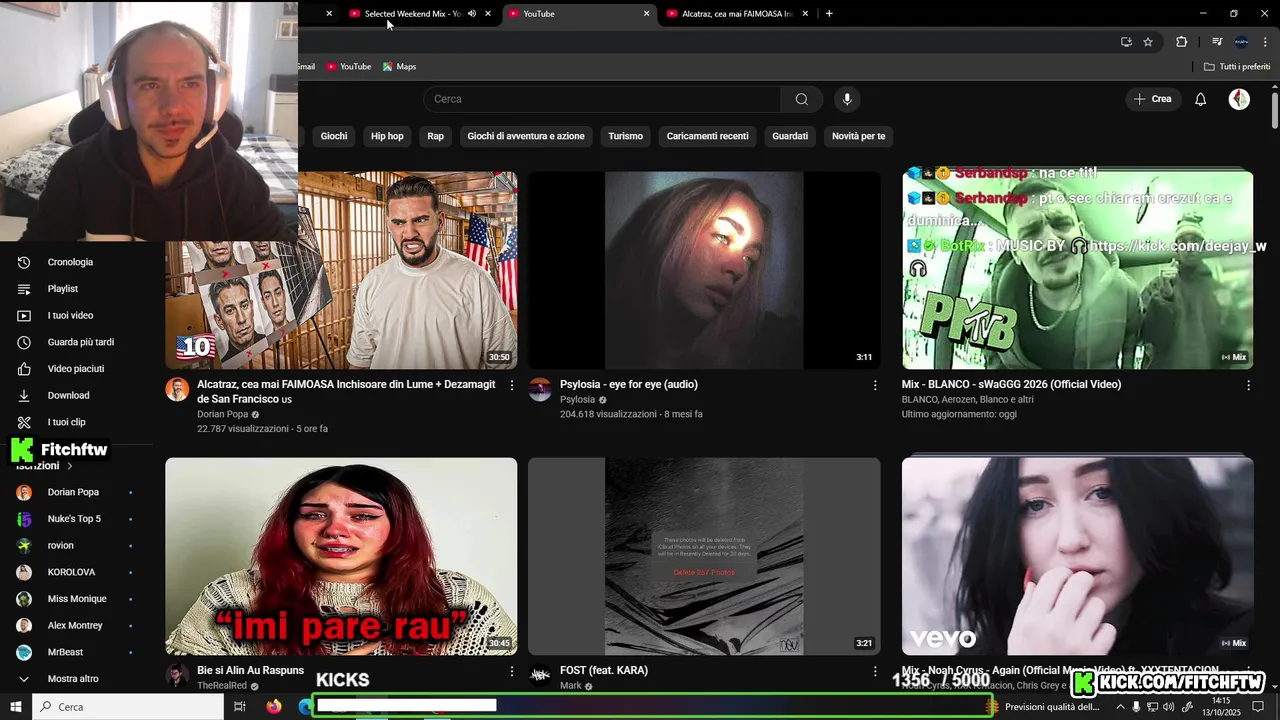This screenshot has height=720, width=1280.
Task: Open options menu for Alcatraz video
Action: (512, 385)
